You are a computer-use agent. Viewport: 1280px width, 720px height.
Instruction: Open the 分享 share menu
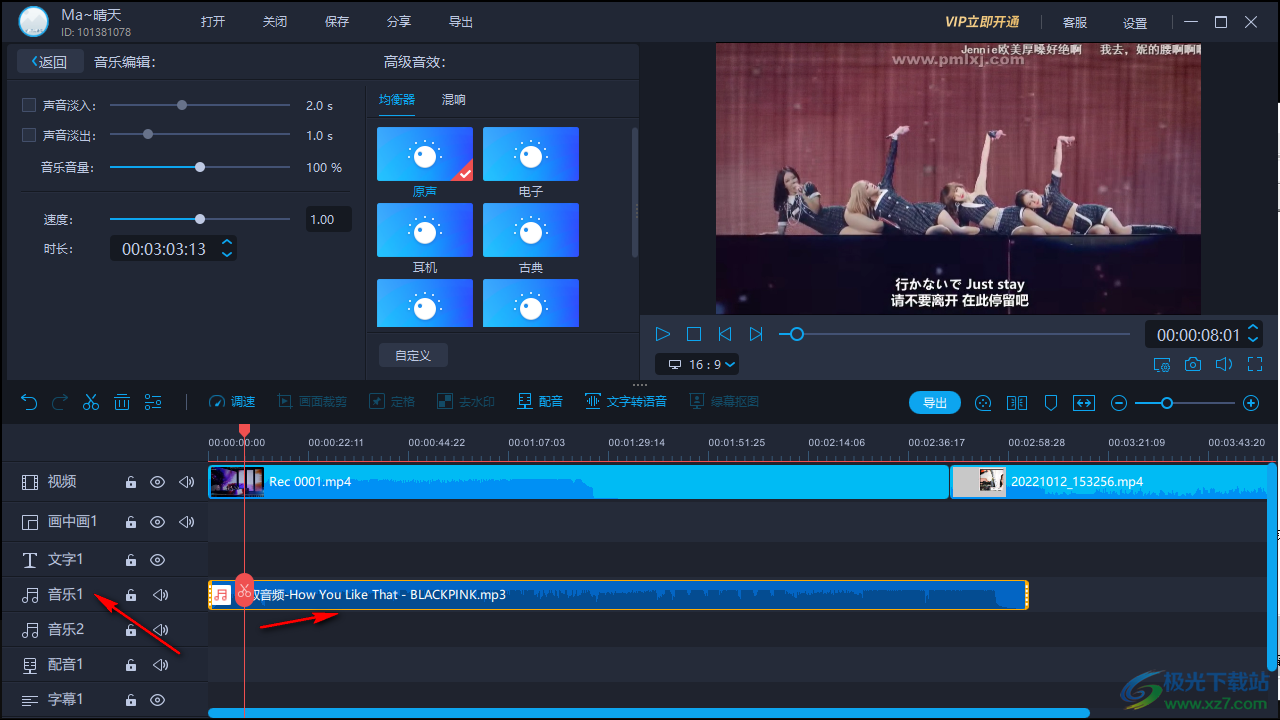coord(398,21)
